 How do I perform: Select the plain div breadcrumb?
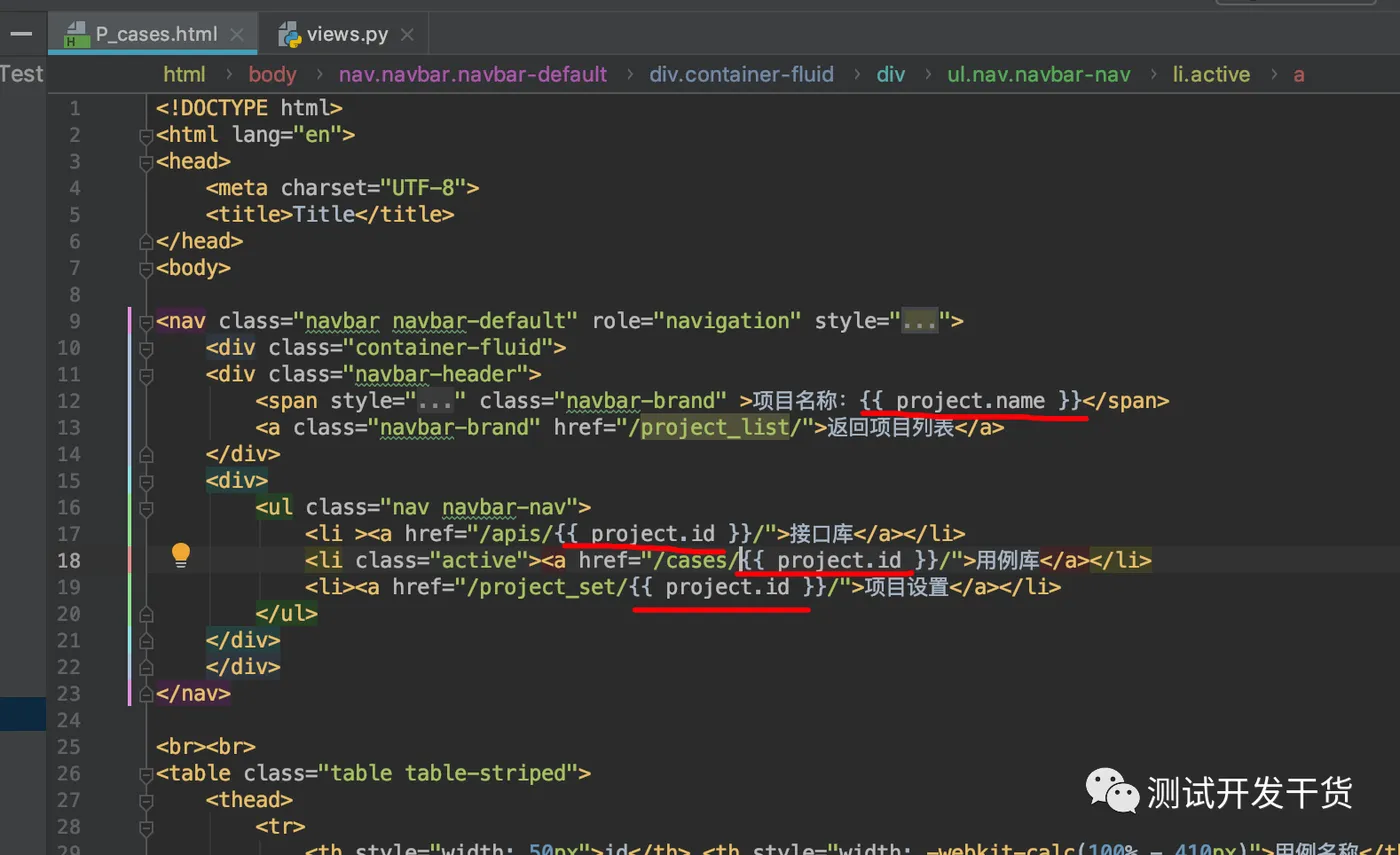coord(891,74)
